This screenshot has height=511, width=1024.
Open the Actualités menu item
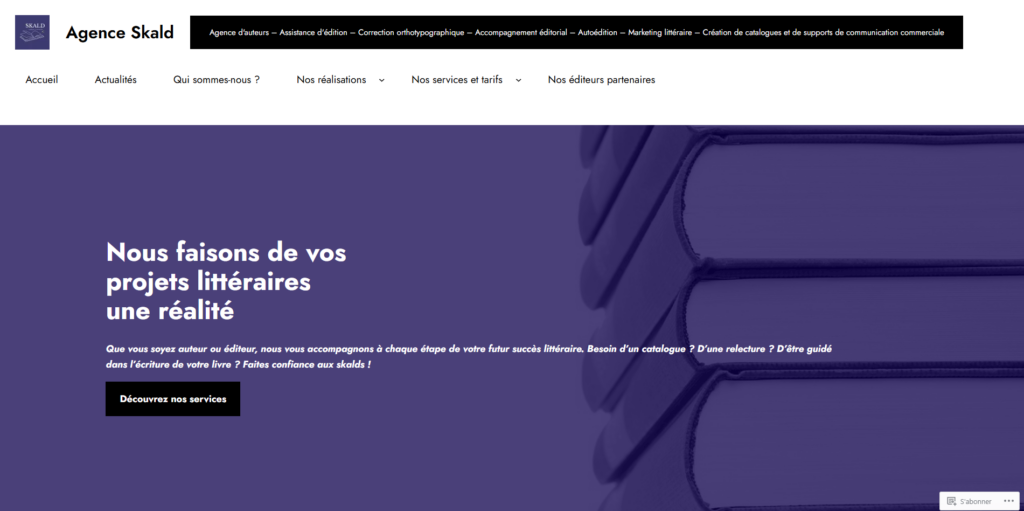(x=116, y=80)
